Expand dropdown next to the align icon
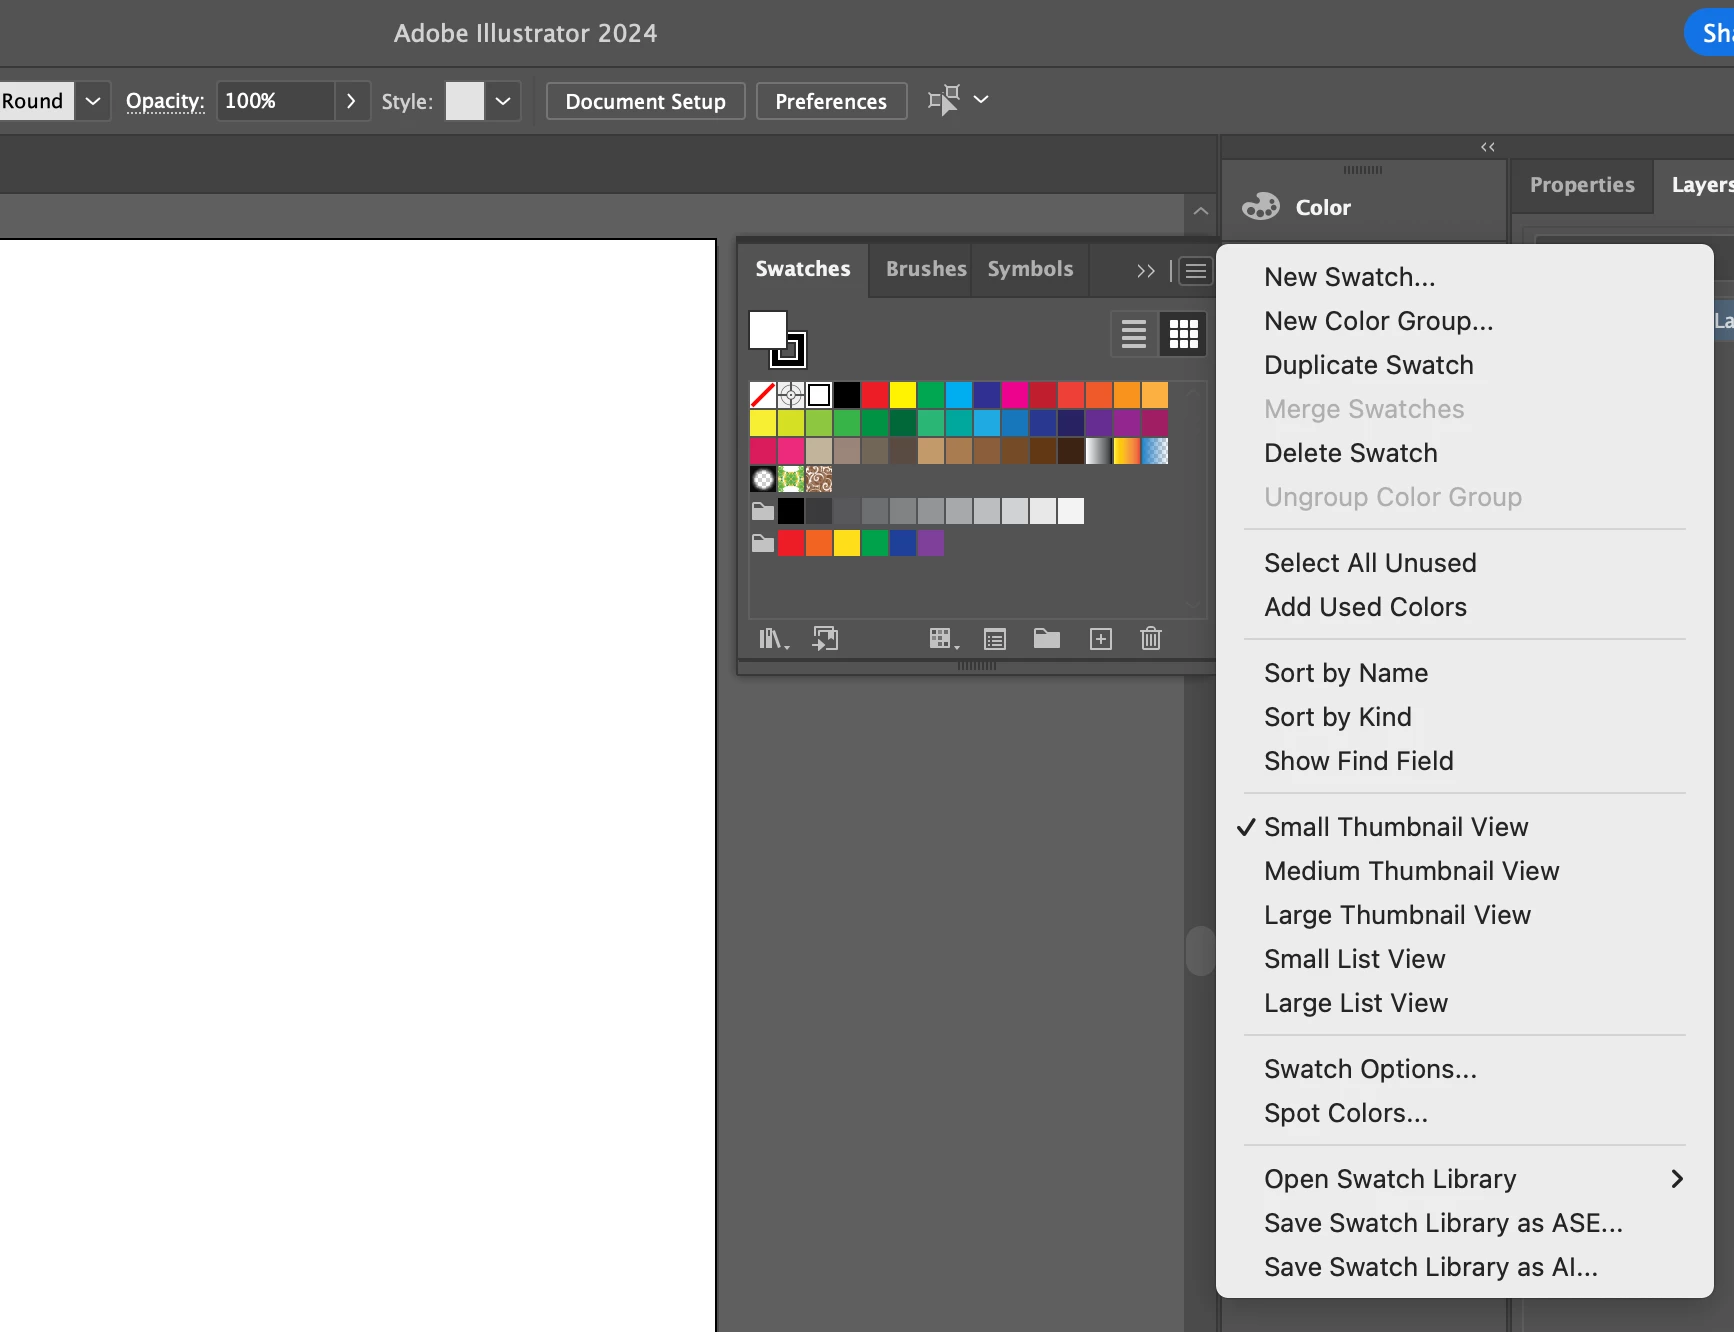 (981, 99)
